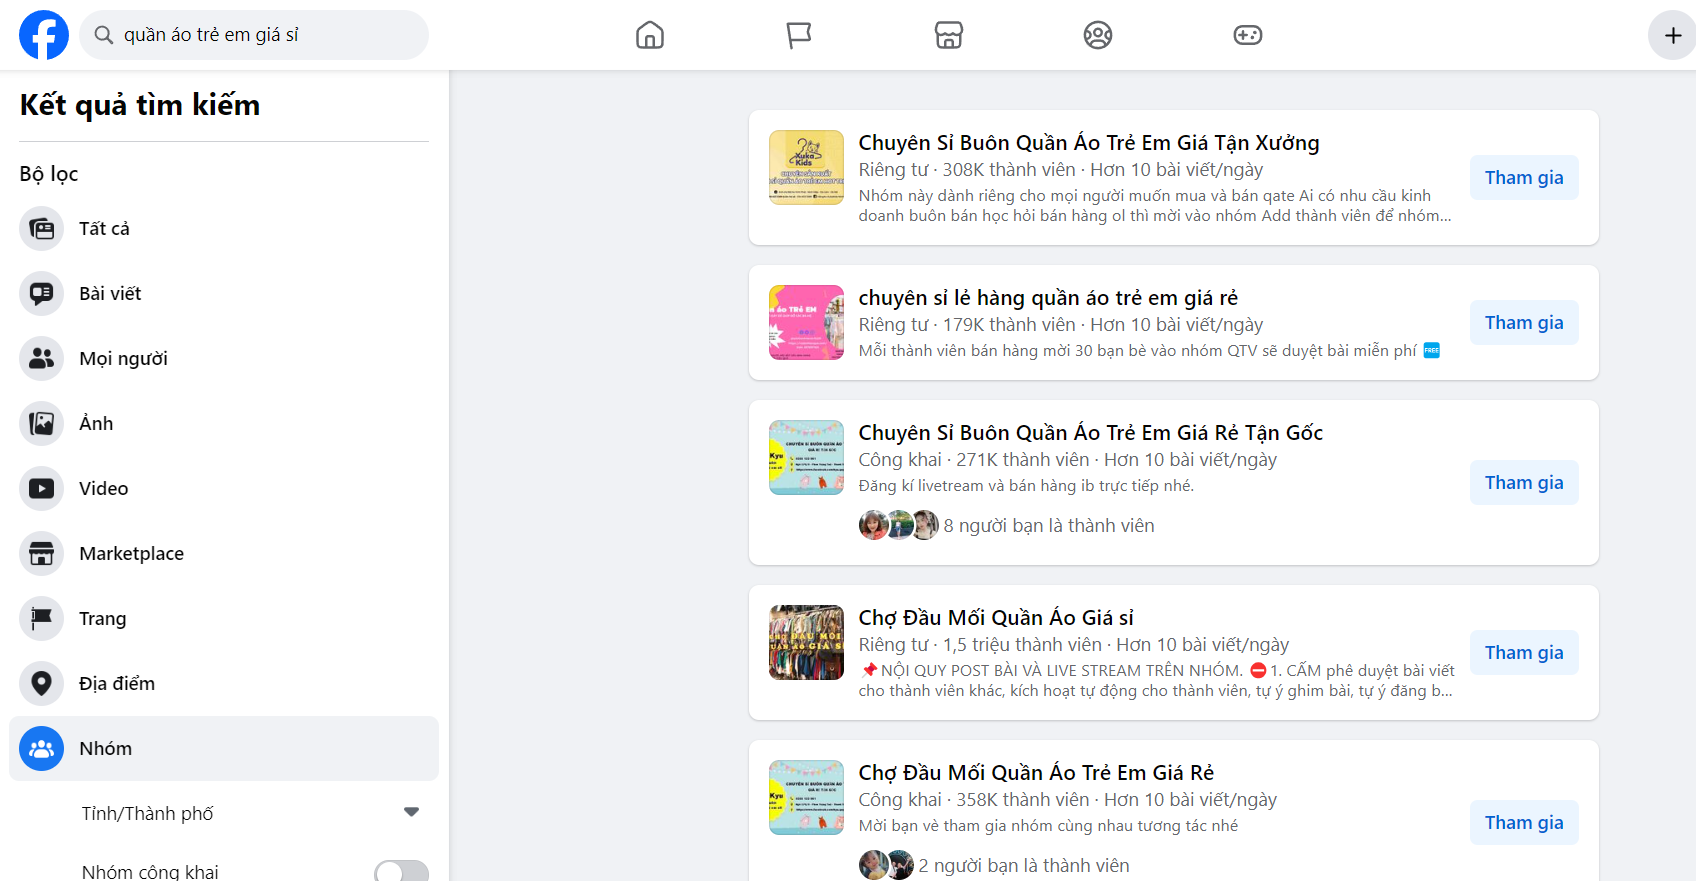
Task: Open Chuyên Sỉ Buôn Quần Áo Trẻ Em Giá Tận Xưởng
Action: [x=1088, y=143]
